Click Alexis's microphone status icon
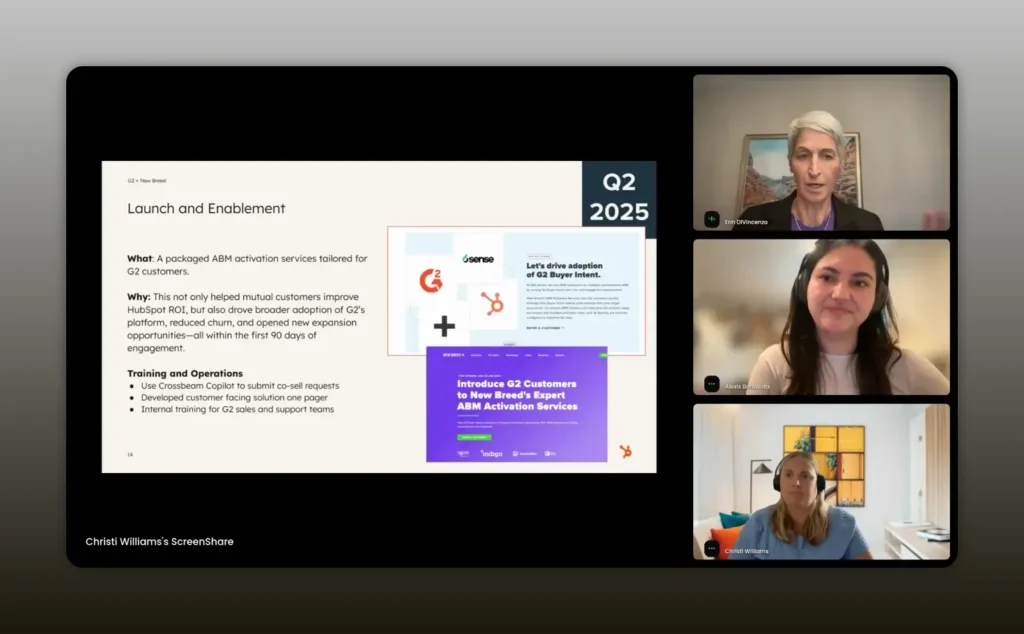Screen dimensions: 1024x634 click(x=711, y=383)
